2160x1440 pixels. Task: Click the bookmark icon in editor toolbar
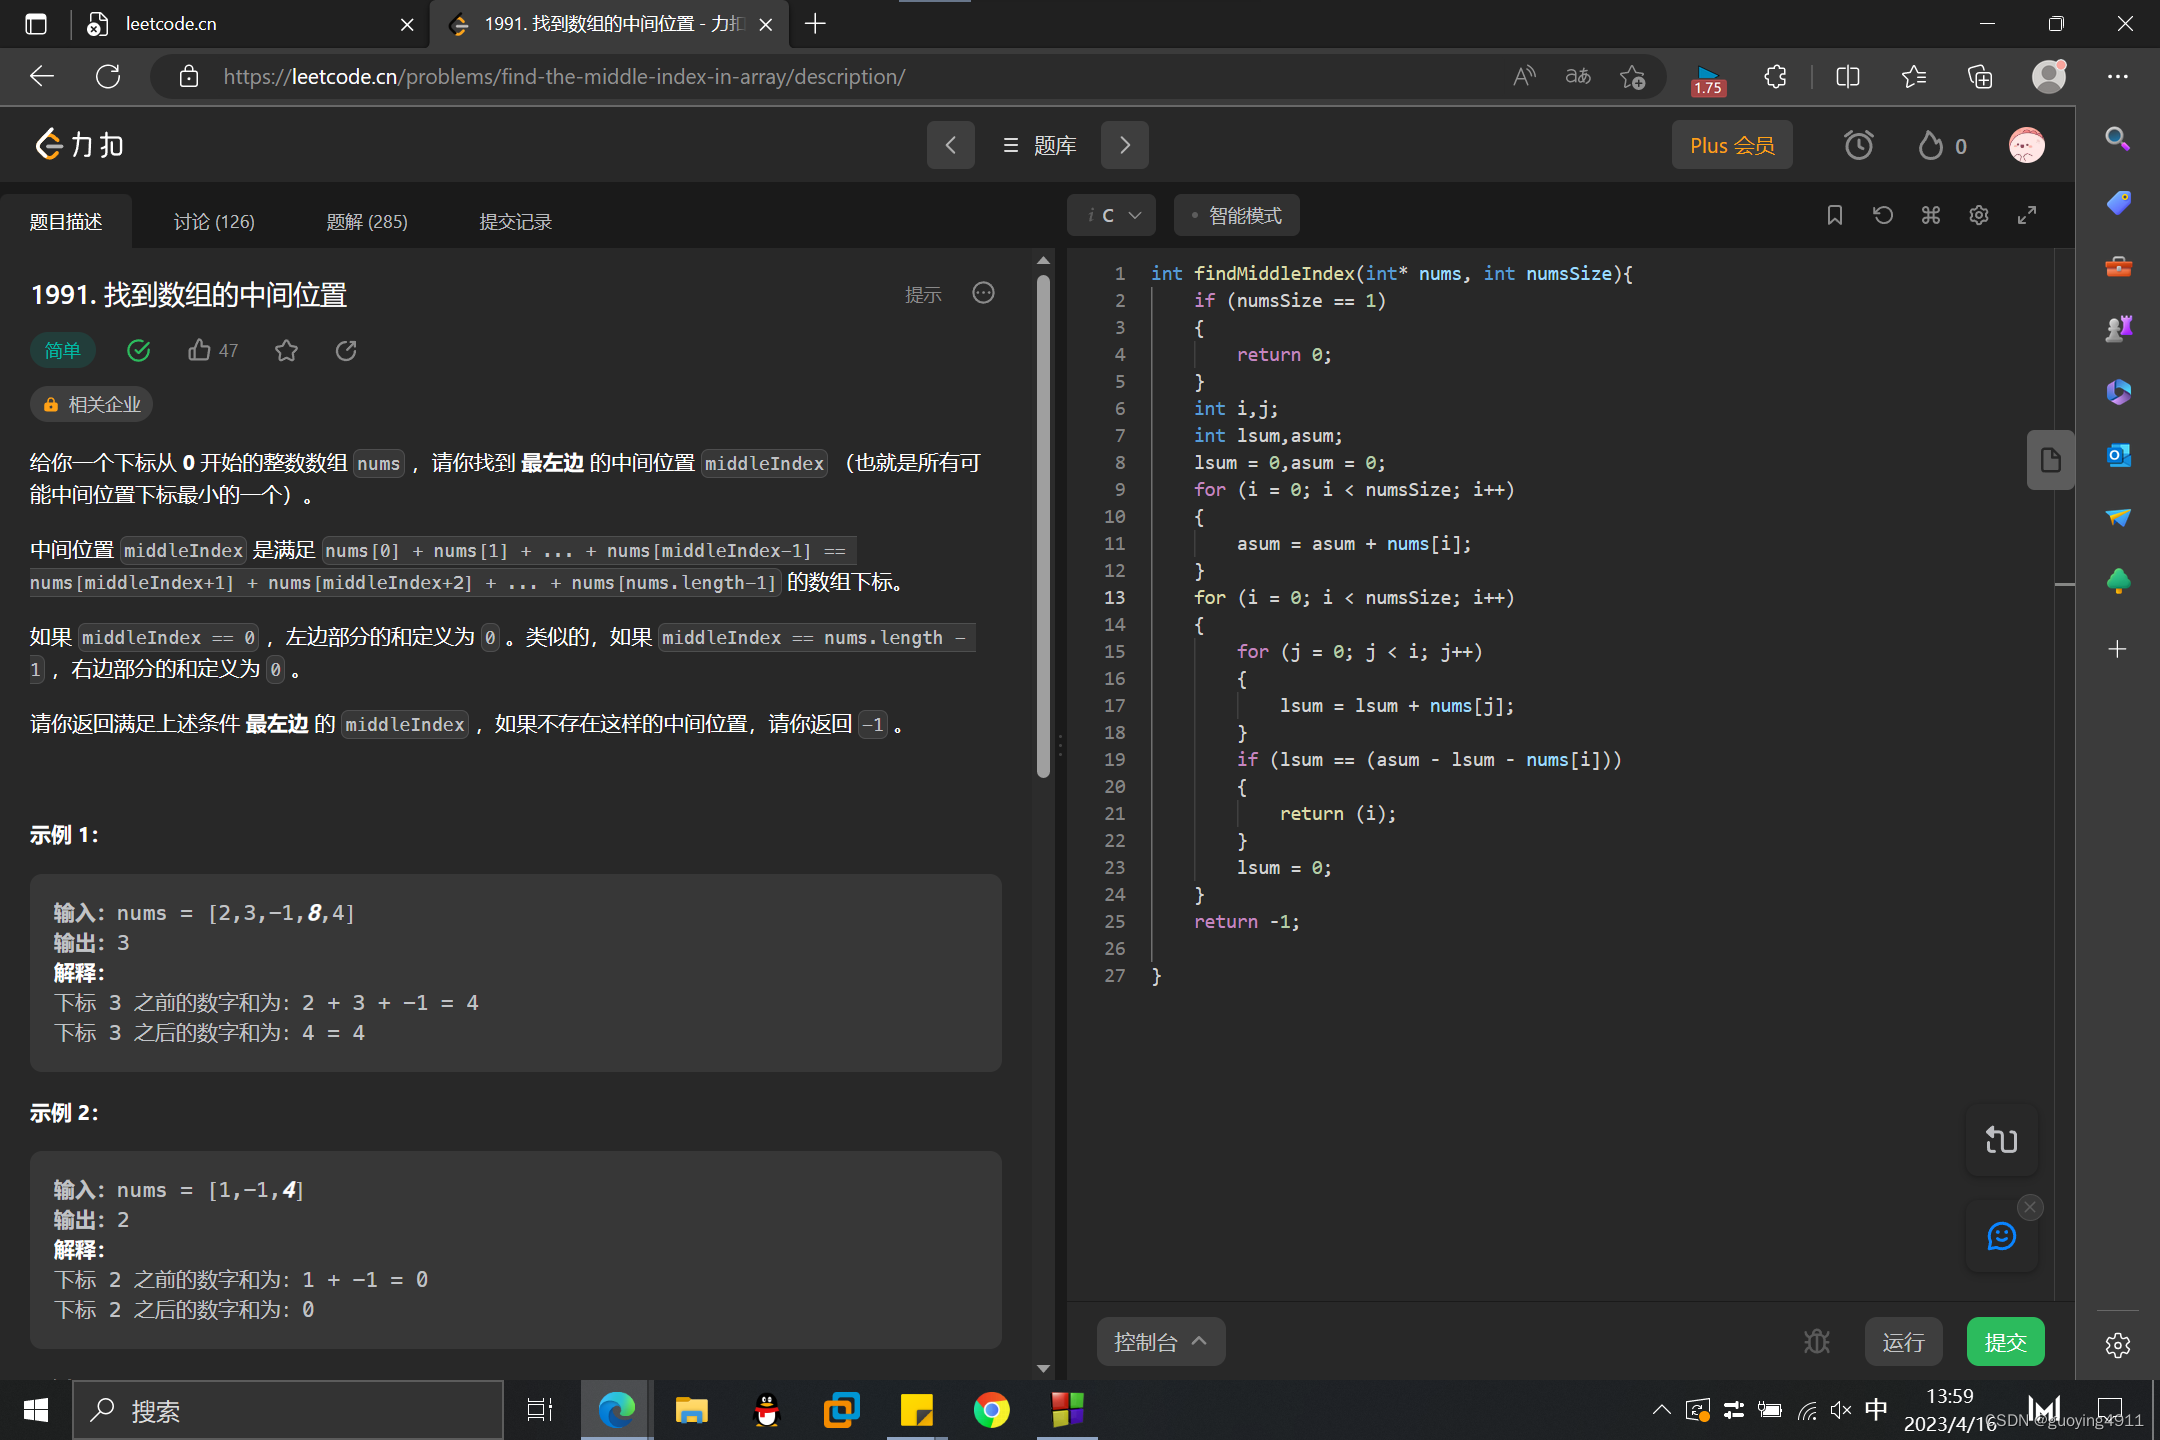coord(1834,215)
